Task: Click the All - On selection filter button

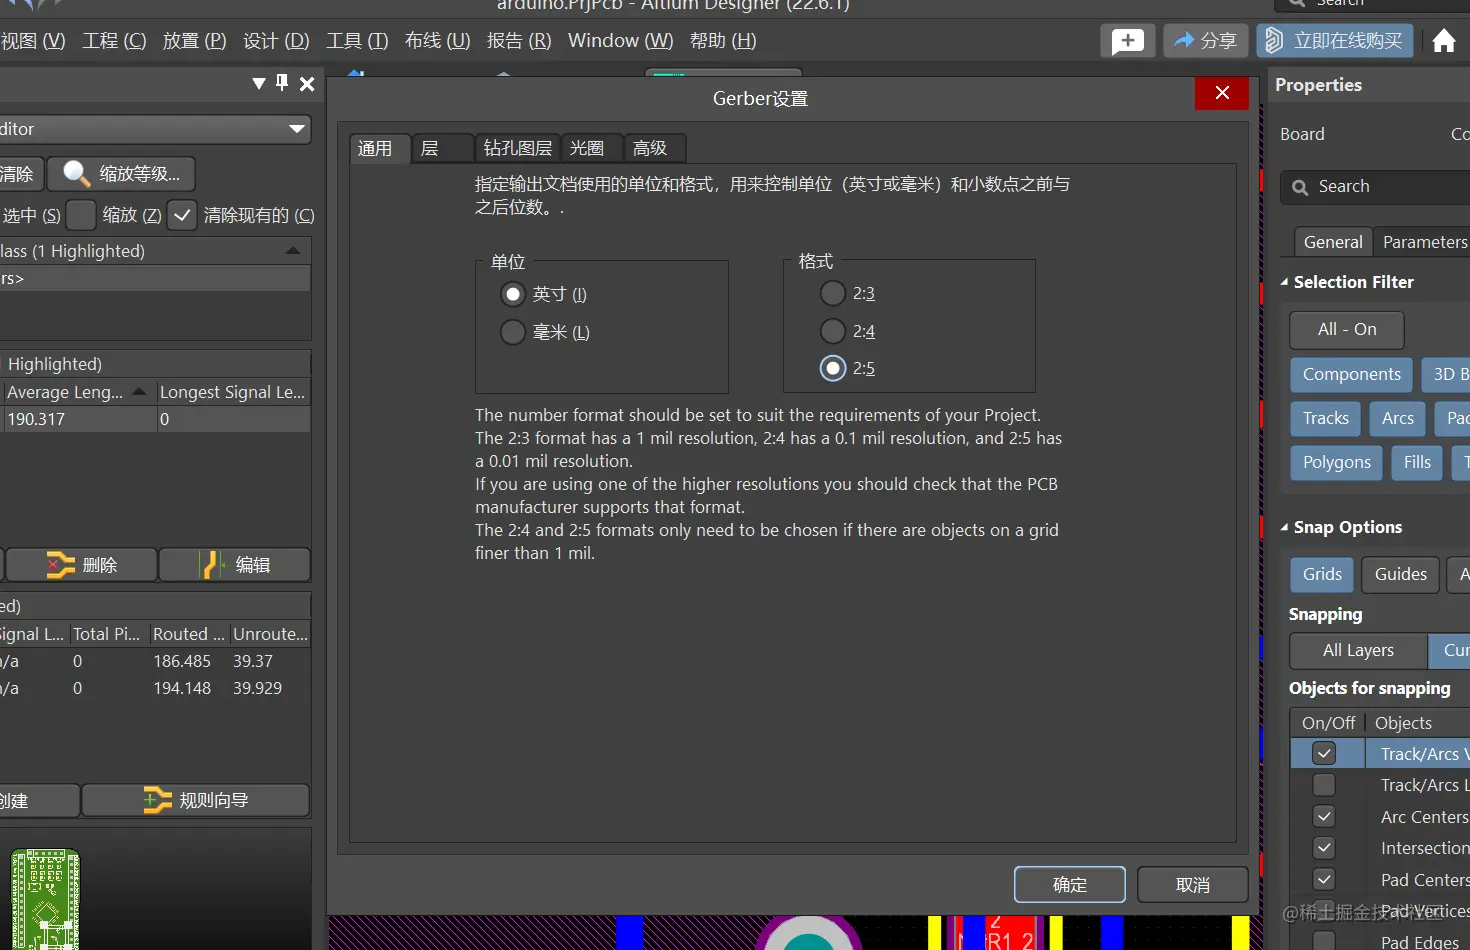Action: [1347, 329]
